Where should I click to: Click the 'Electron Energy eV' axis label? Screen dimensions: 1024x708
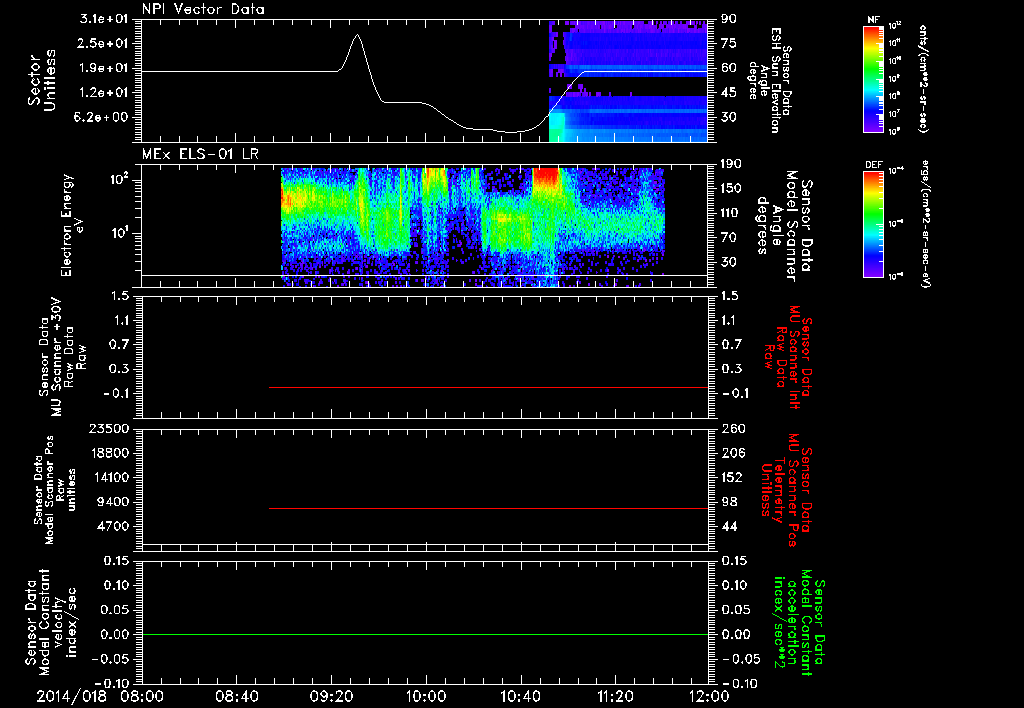(72, 225)
